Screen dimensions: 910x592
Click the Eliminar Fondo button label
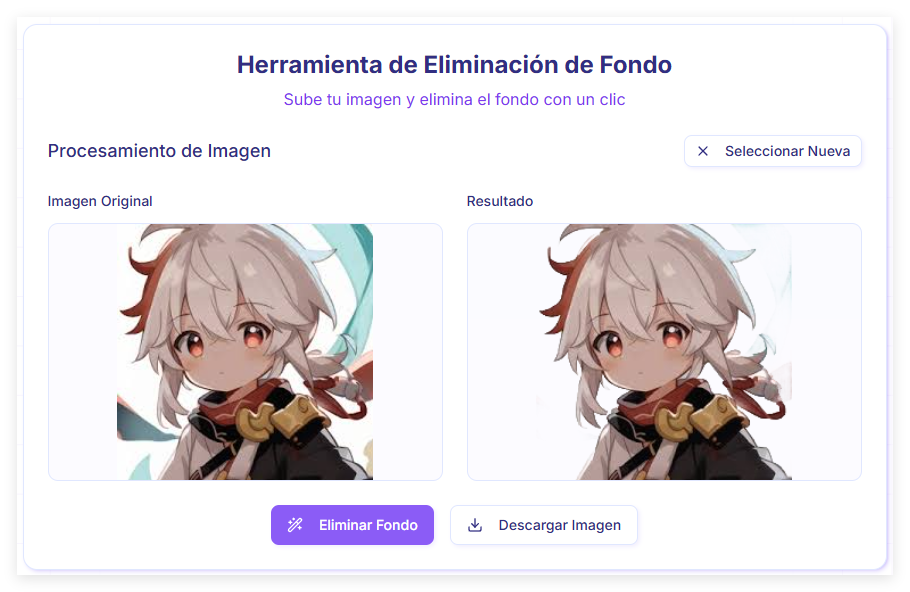coord(368,525)
